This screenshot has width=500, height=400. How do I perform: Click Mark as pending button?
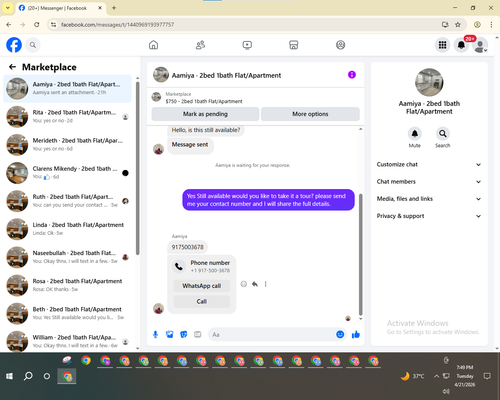[205, 114]
